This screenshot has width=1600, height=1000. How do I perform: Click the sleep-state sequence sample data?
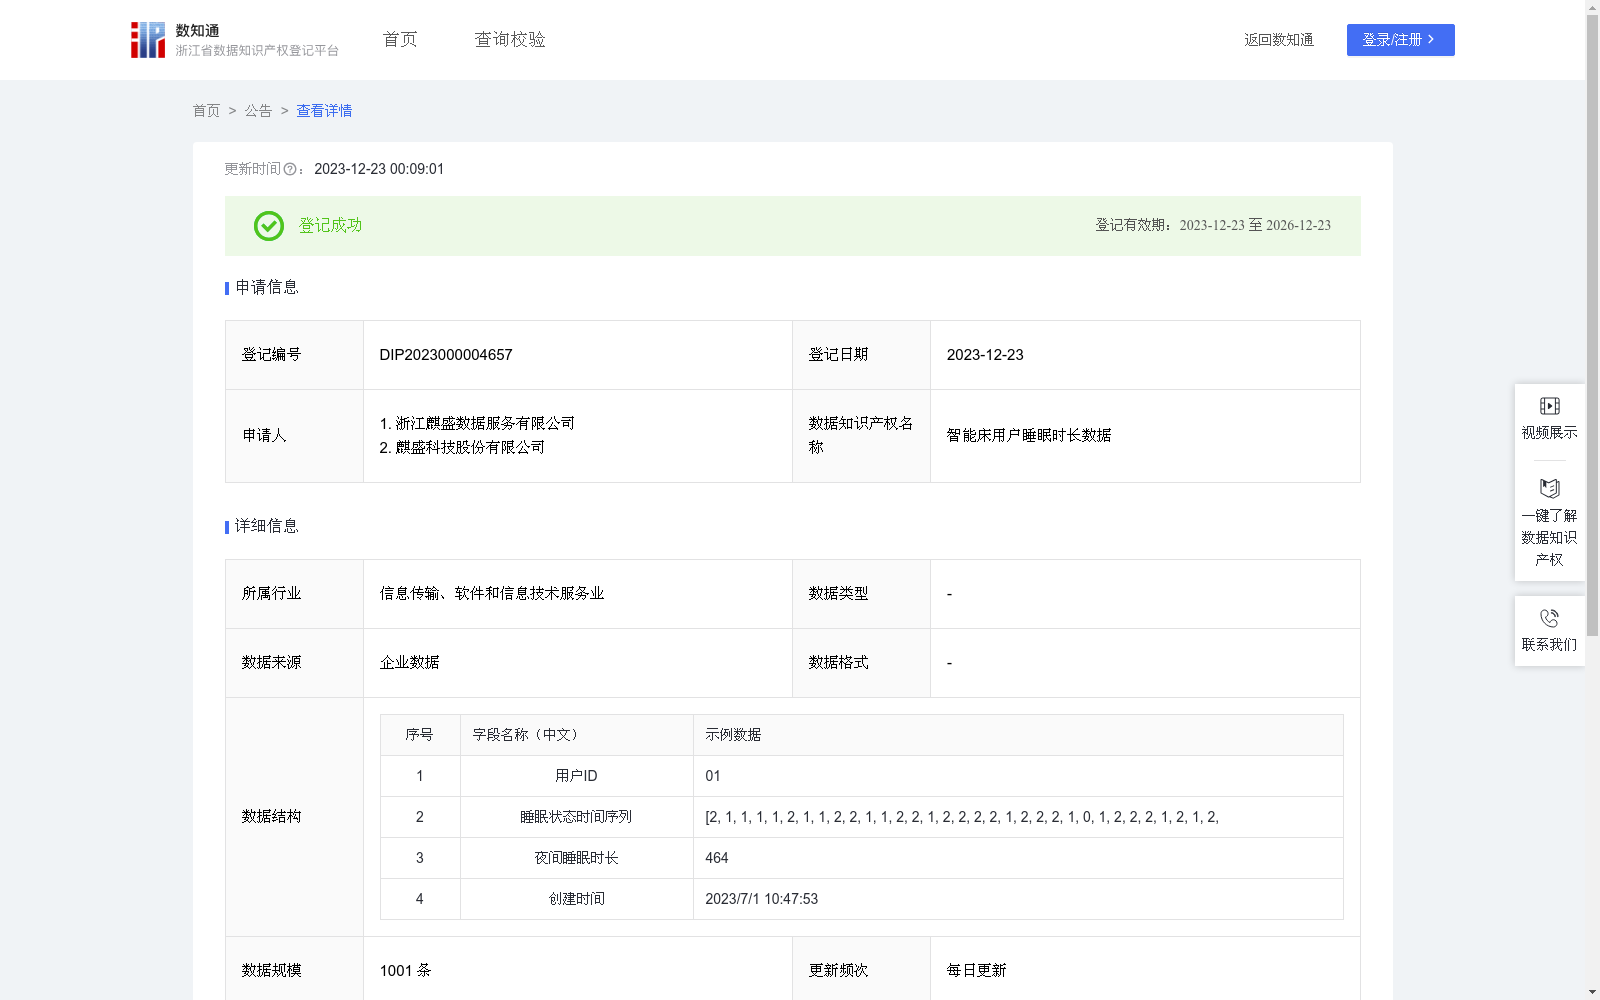coord(962,817)
